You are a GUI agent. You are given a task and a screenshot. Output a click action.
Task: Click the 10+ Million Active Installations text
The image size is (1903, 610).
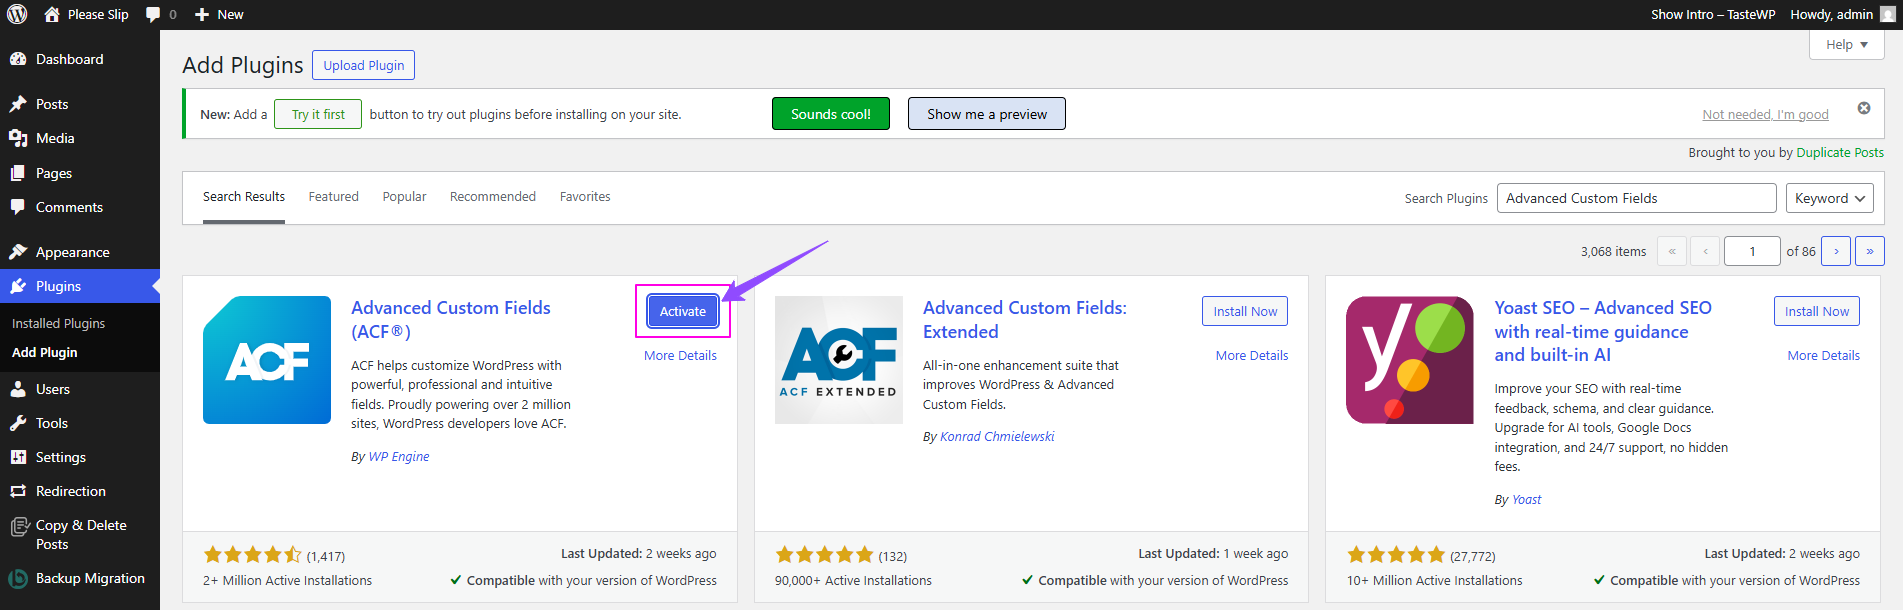1434,581
